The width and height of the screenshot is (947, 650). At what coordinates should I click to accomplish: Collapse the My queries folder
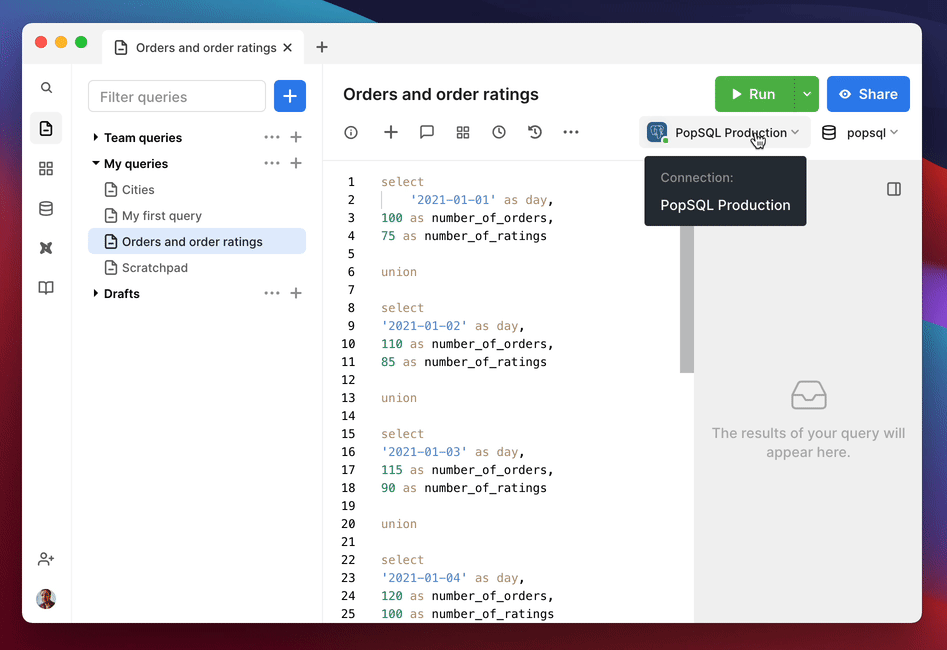tap(95, 163)
